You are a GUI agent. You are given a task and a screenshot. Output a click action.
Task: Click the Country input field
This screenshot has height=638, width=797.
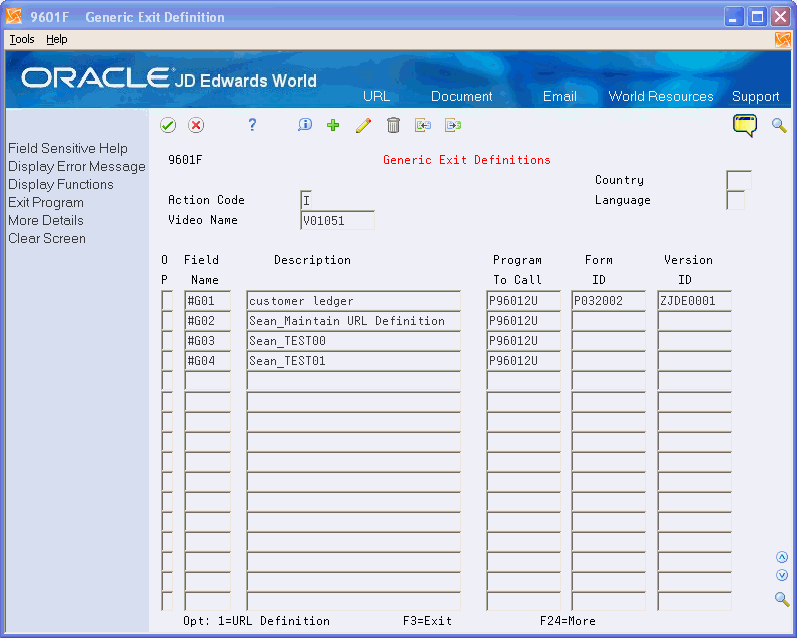(x=739, y=180)
